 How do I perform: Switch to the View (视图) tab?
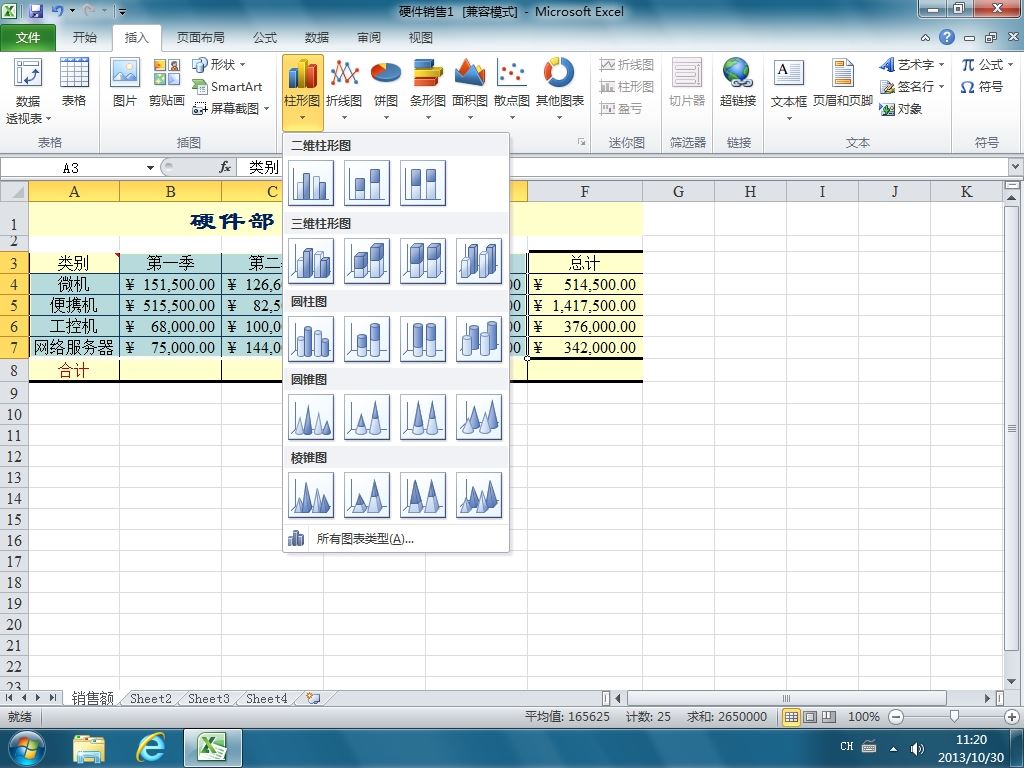[x=421, y=38]
